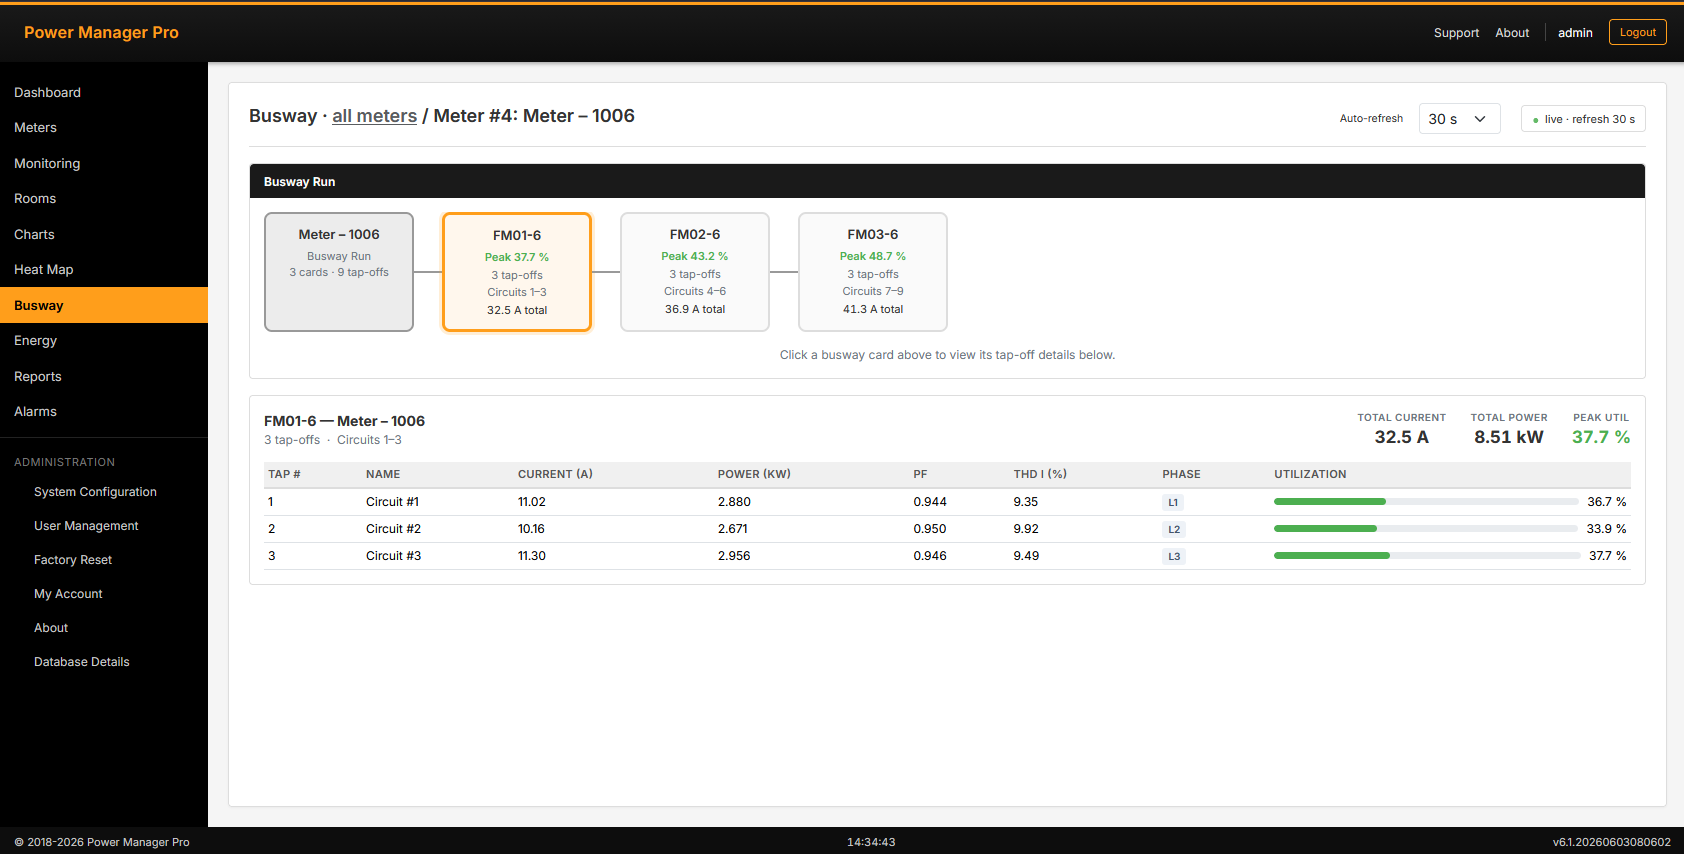Click Circuit #3 utilization bar
The height and width of the screenshot is (854, 1684).
click(x=1426, y=556)
